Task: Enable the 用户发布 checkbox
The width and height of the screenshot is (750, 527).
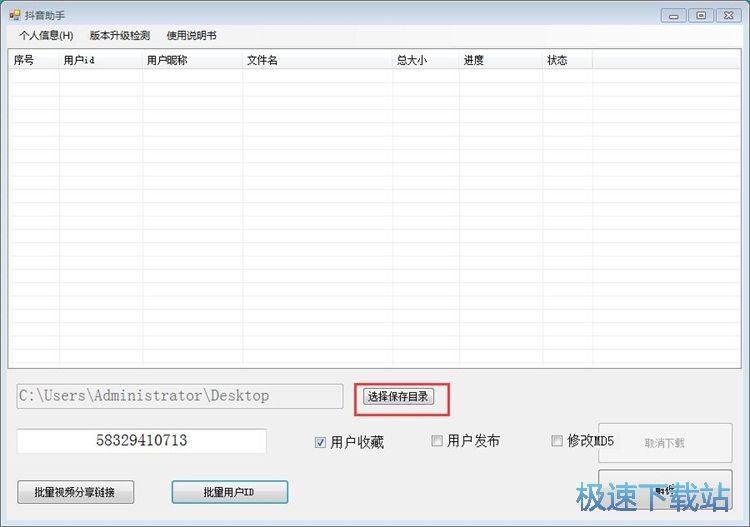Action: [437, 441]
